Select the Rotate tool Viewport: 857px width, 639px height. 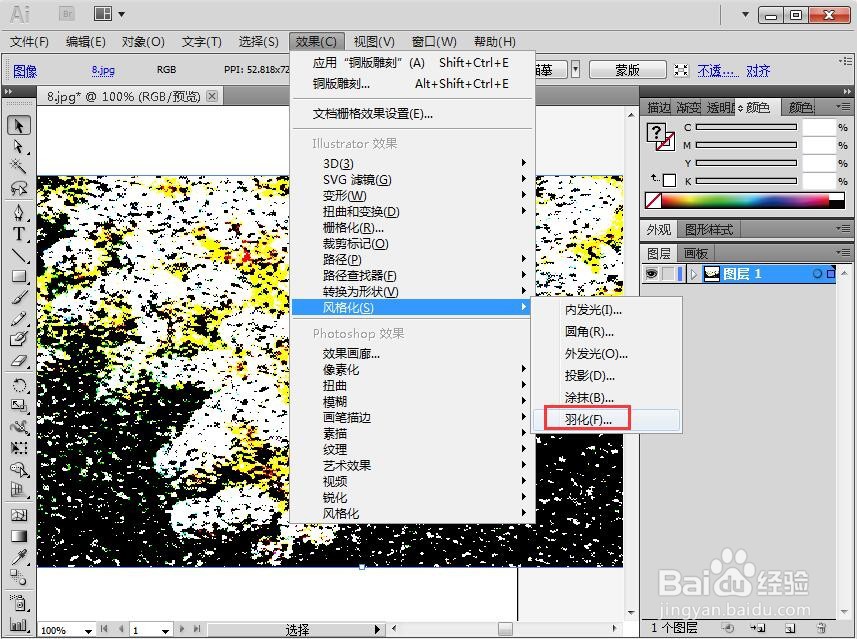[x=18, y=386]
